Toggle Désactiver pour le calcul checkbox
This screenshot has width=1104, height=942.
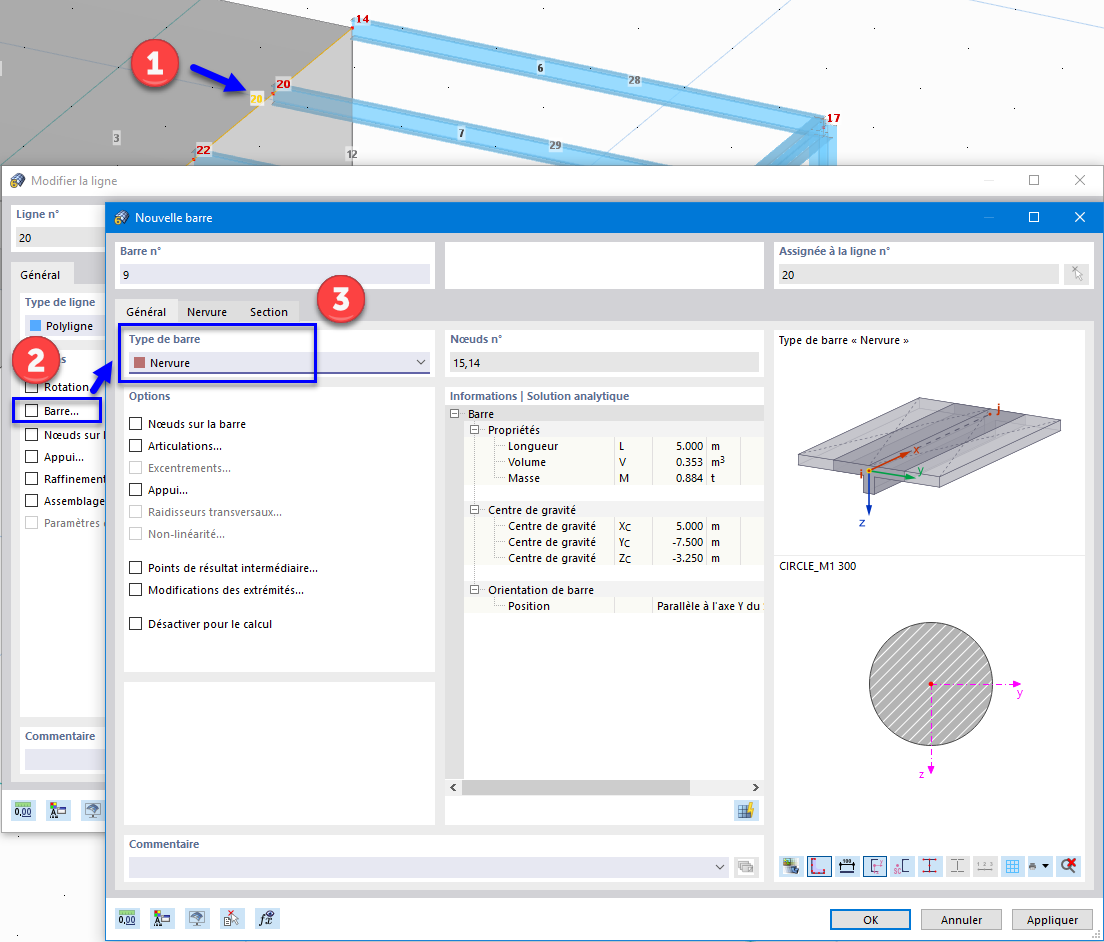pyautogui.click(x=136, y=624)
